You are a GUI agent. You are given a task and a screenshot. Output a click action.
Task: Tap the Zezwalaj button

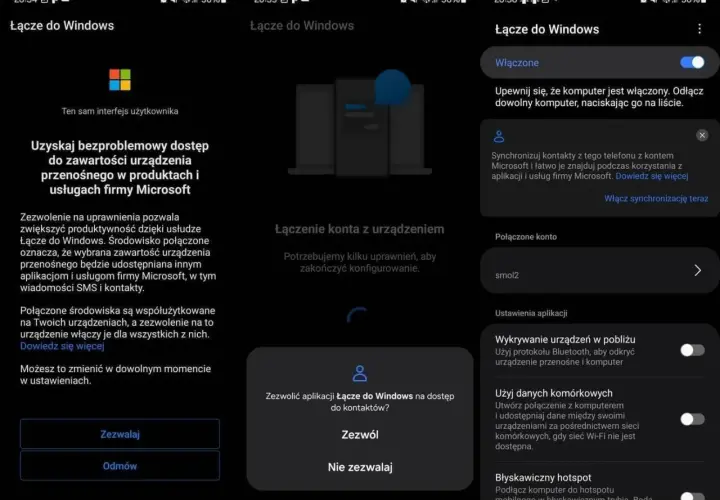tap(120, 434)
